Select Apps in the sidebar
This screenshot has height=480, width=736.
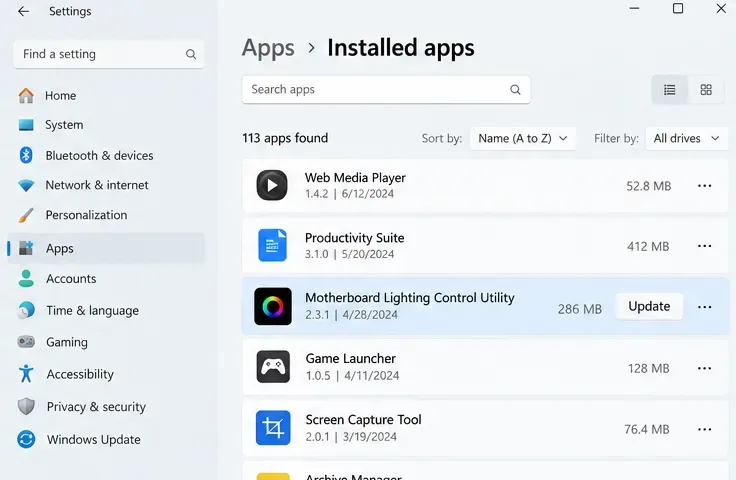(x=107, y=248)
